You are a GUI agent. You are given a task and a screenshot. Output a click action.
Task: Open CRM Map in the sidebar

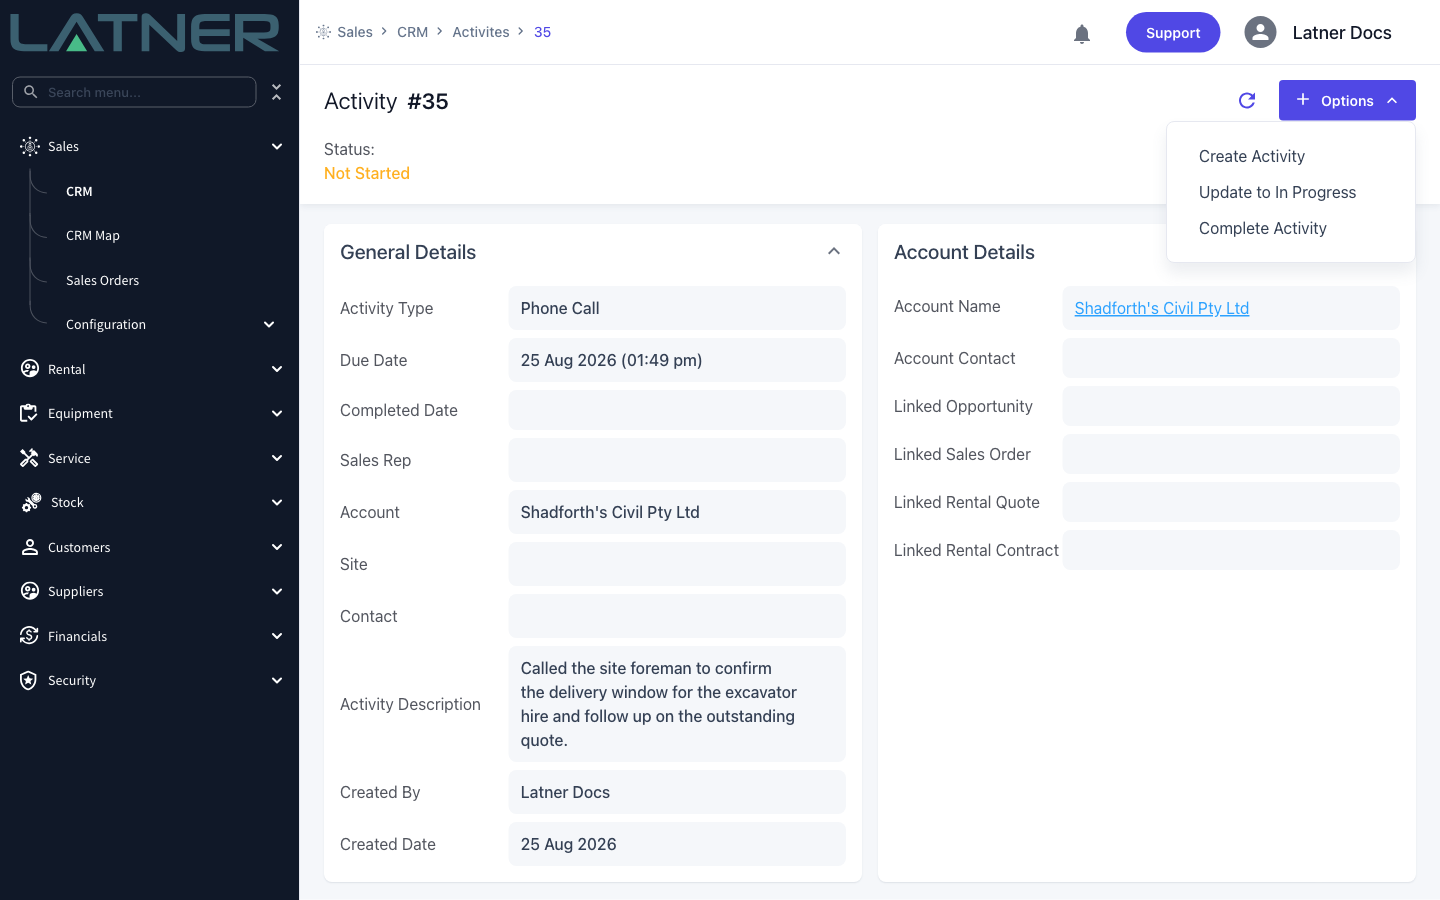[x=93, y=235]
